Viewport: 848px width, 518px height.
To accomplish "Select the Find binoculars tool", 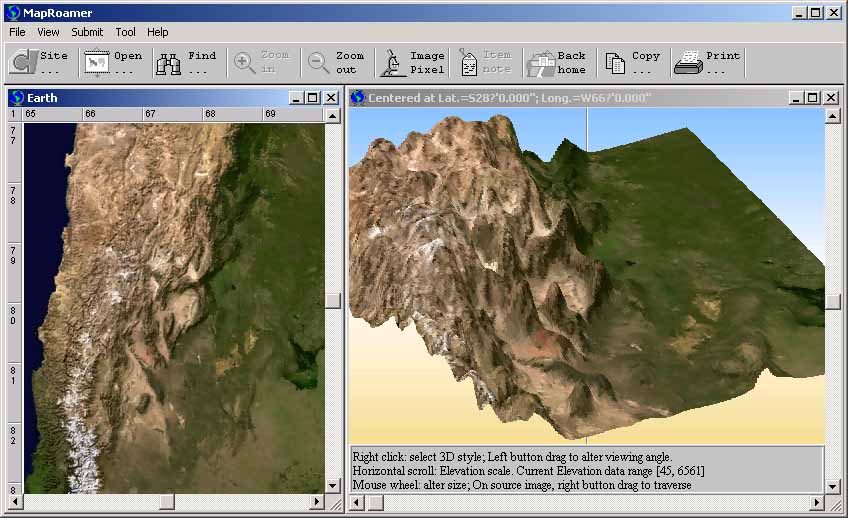I will (x=168, y=64).
